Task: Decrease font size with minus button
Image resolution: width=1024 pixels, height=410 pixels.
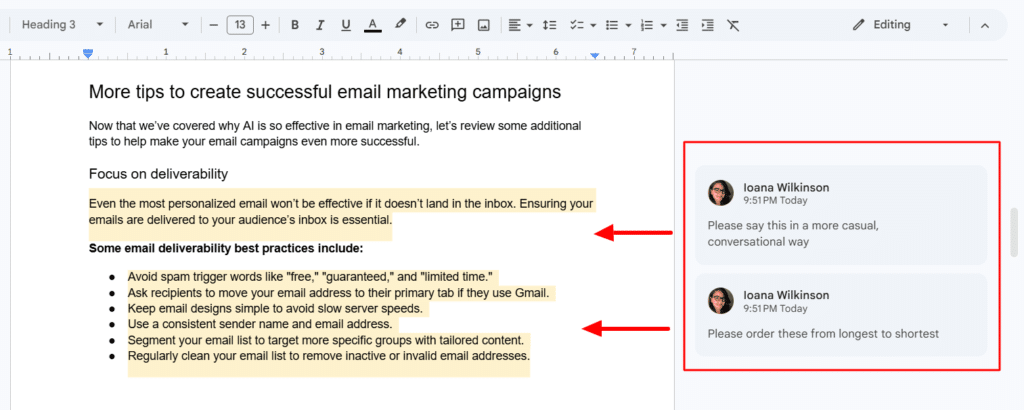Action: pyautogui.click(x=214, y=25)
